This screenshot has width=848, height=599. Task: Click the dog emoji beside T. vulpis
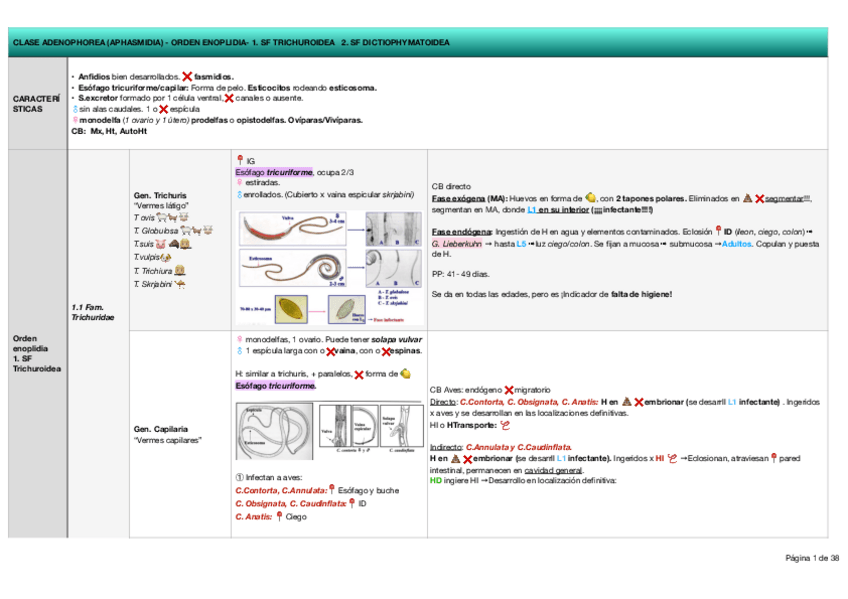165,257
